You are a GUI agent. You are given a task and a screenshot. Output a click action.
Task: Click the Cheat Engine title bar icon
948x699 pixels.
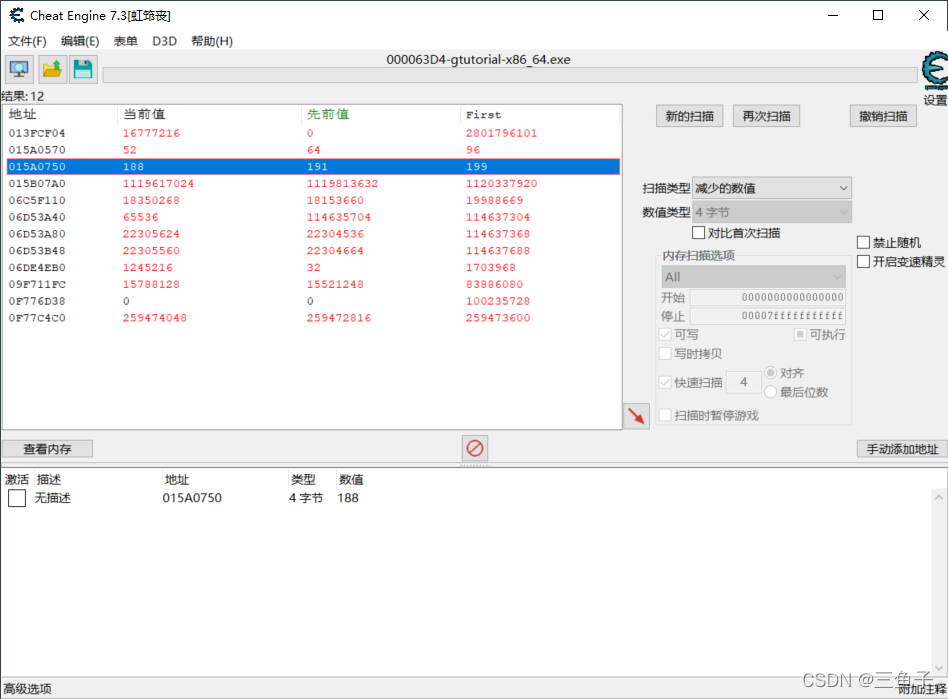[x=17, y=15]
